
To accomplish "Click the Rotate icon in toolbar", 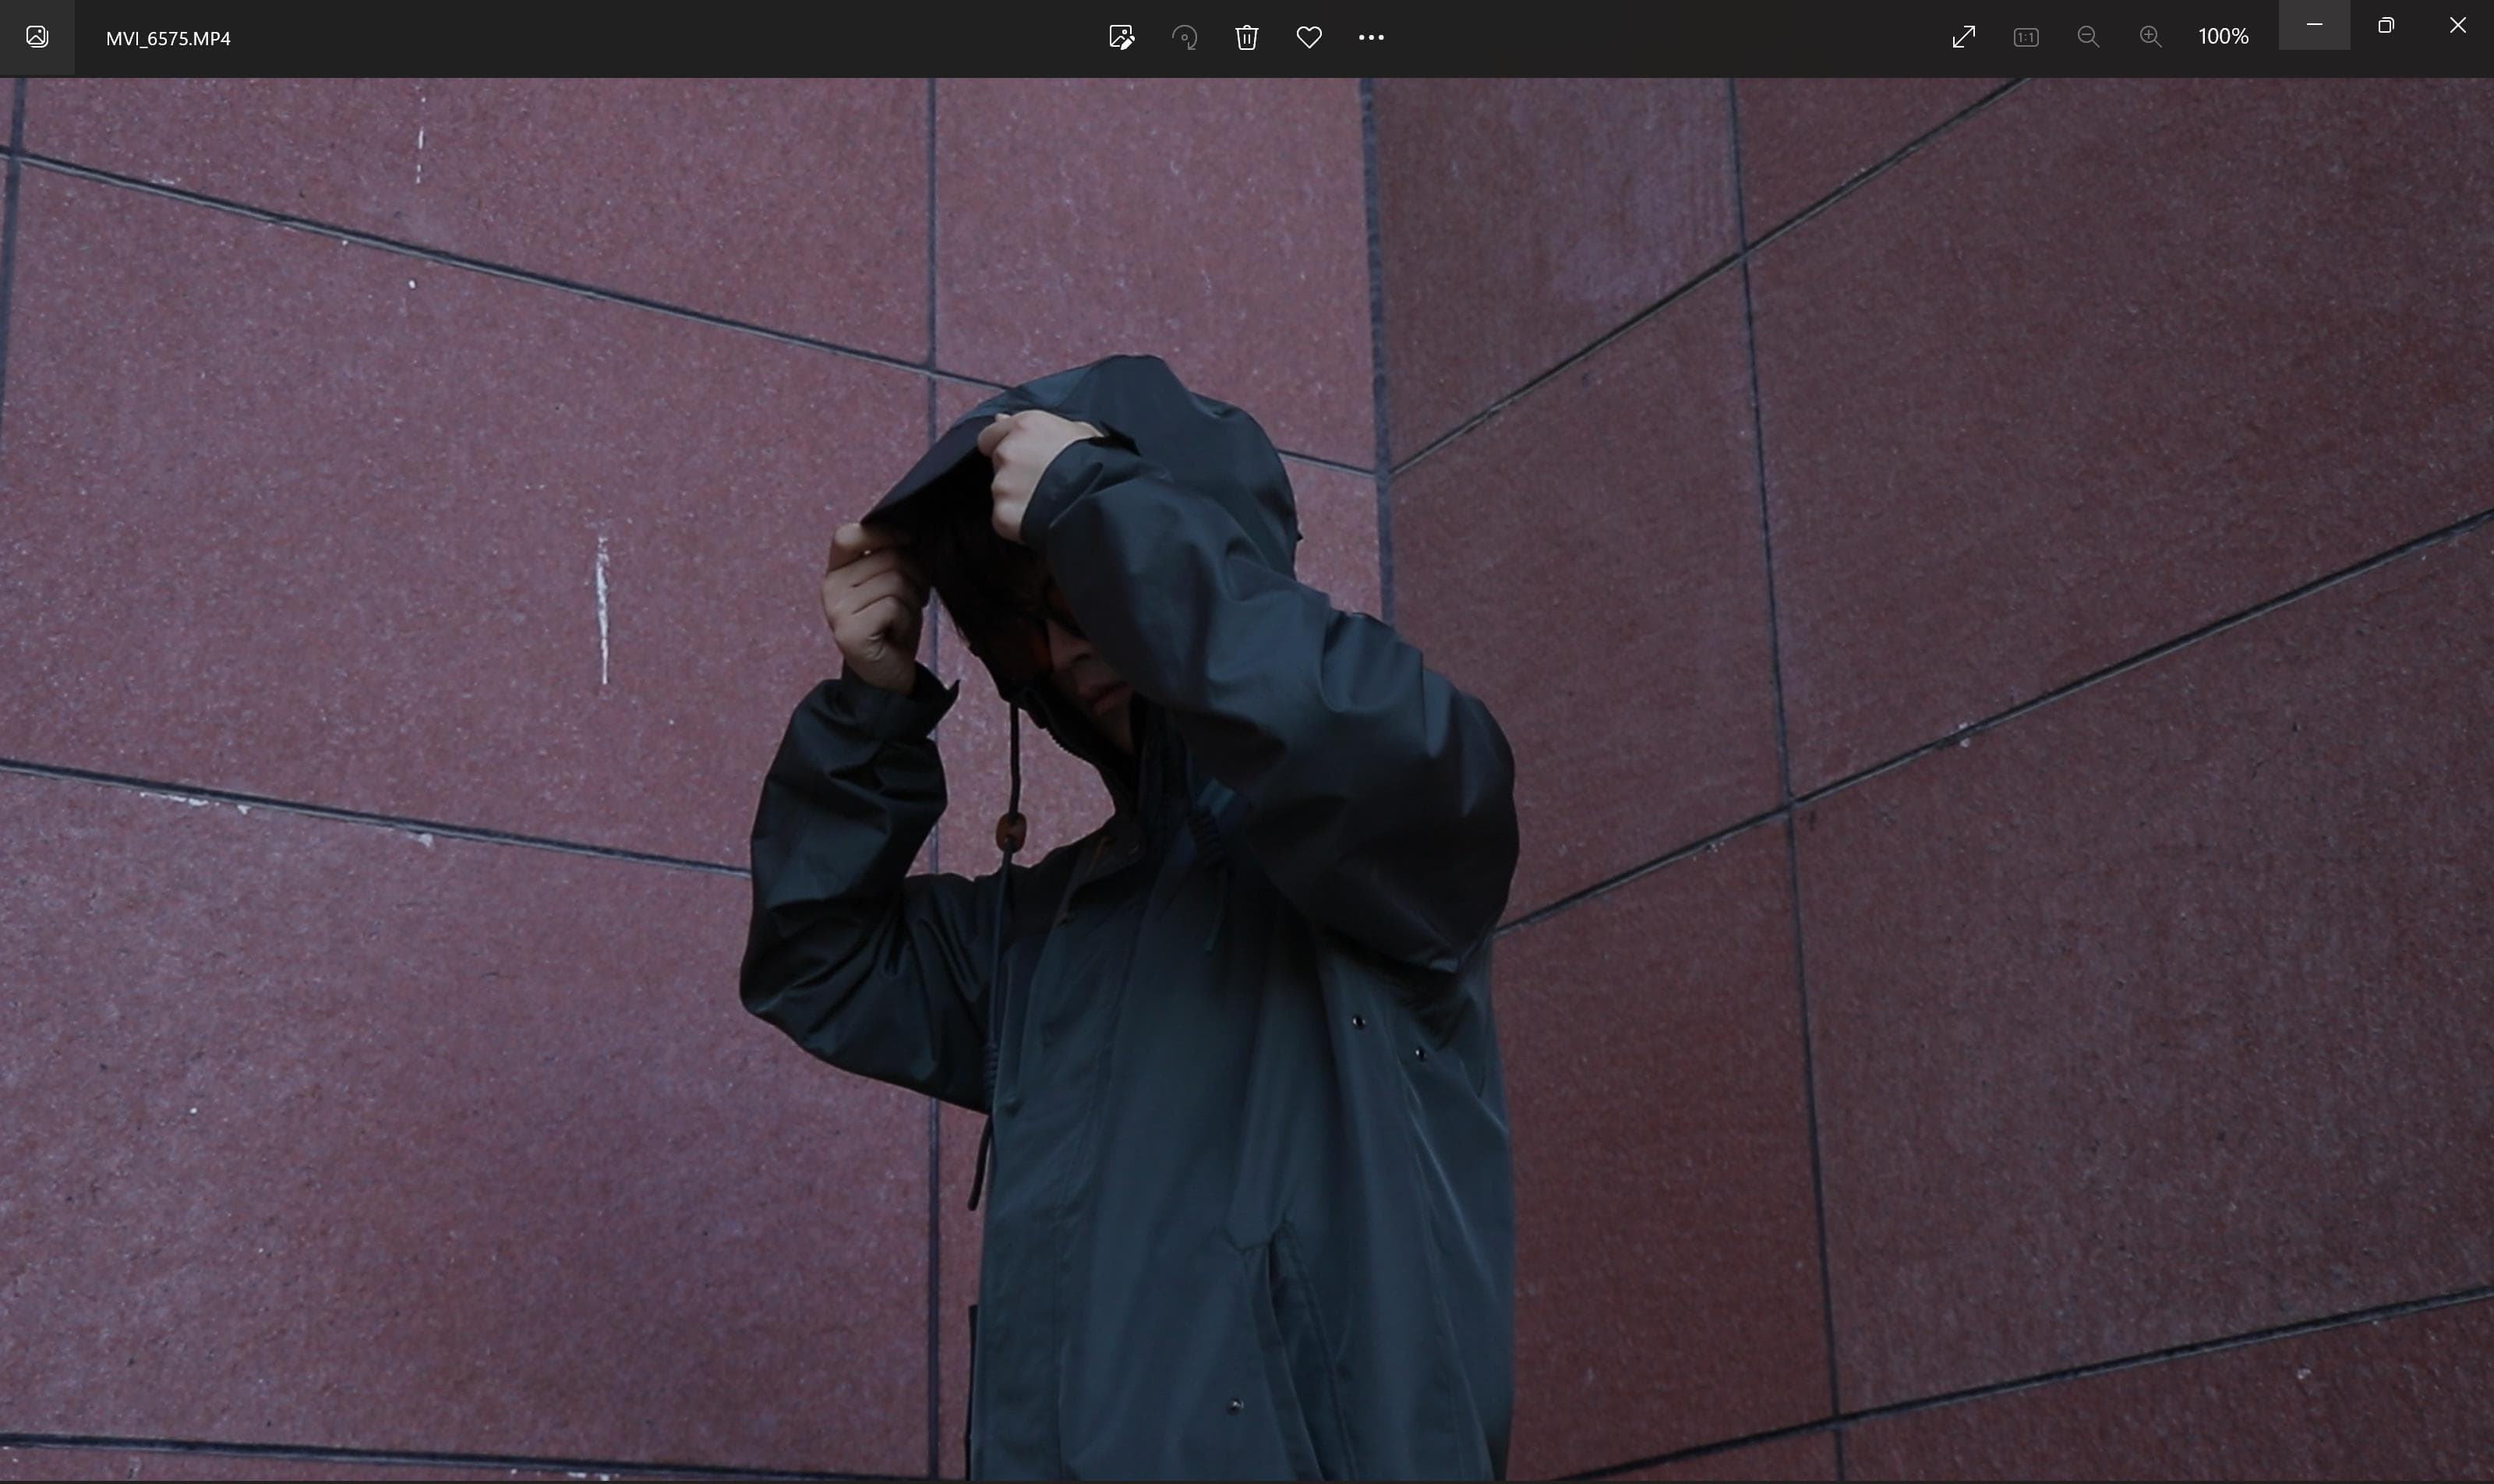I will click(1184, 37).
